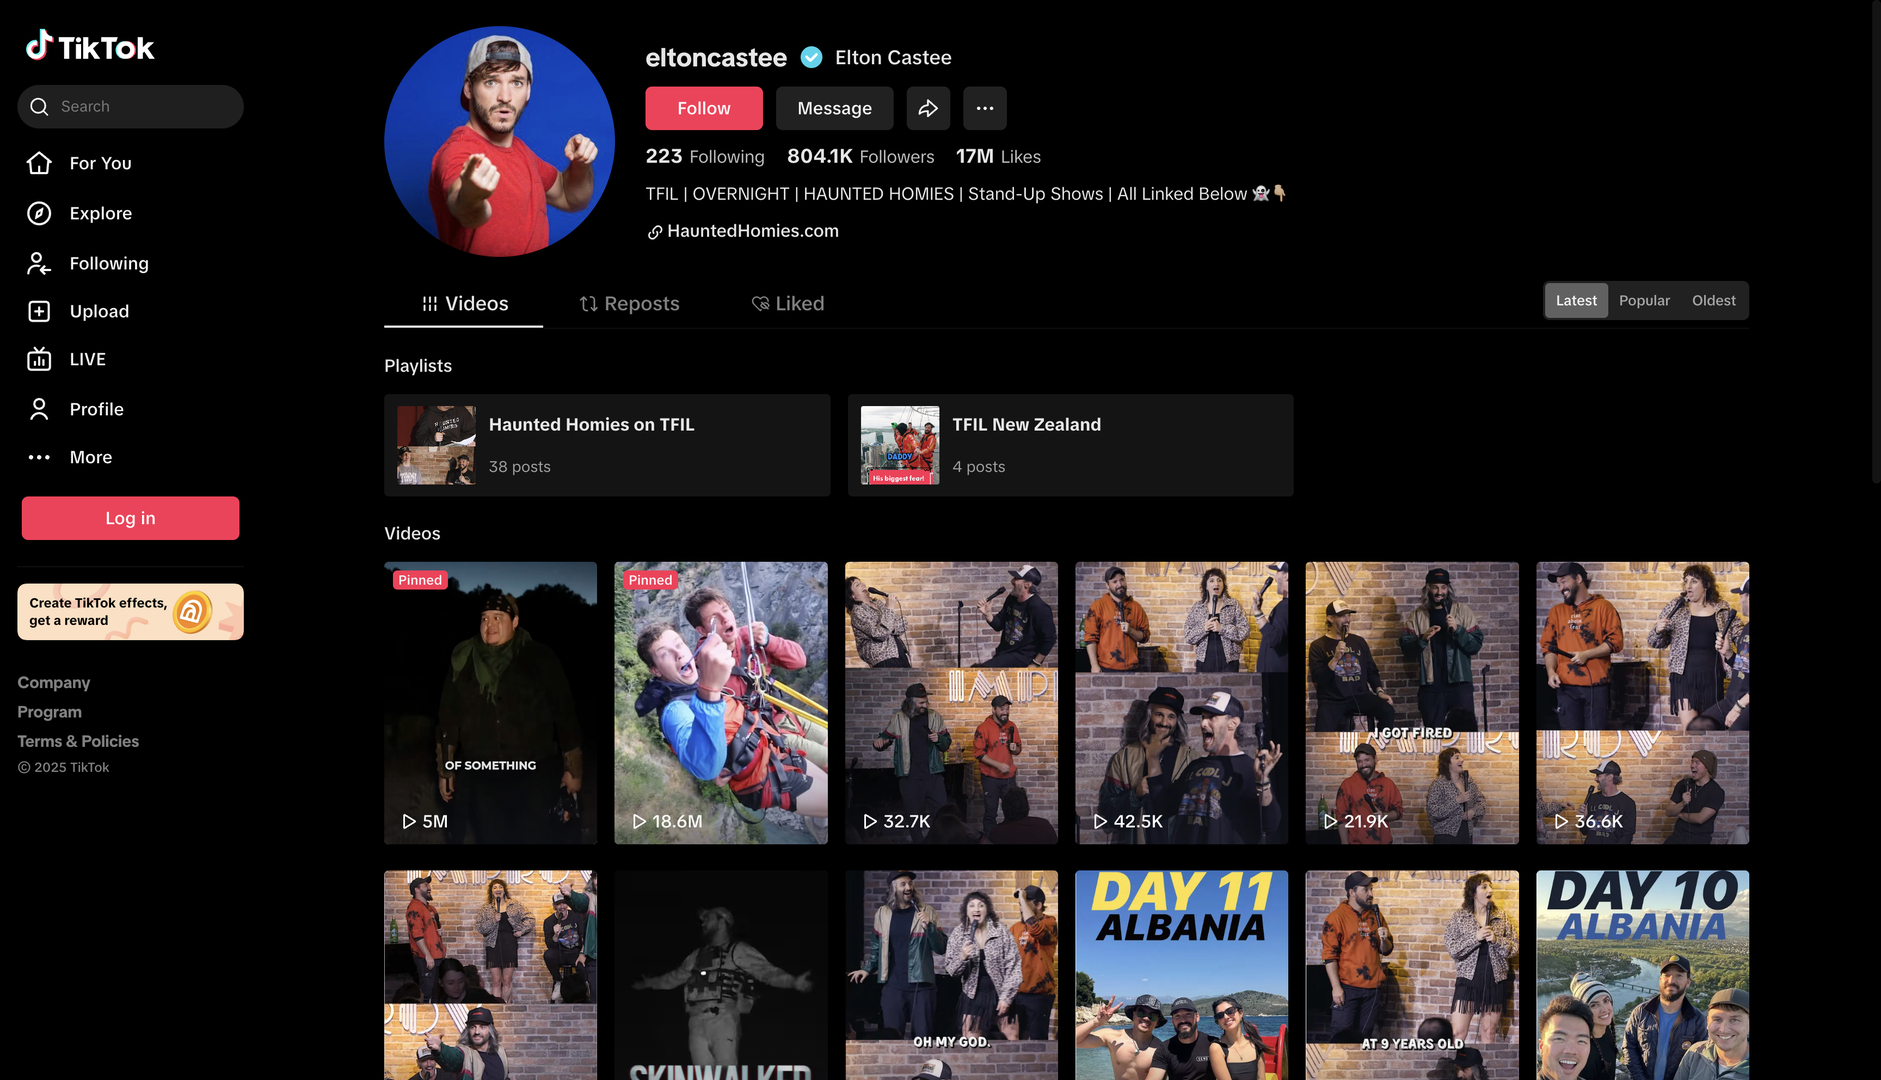Click the three-dots icon beside More
1881x1080 pixels.
[39, 457]
